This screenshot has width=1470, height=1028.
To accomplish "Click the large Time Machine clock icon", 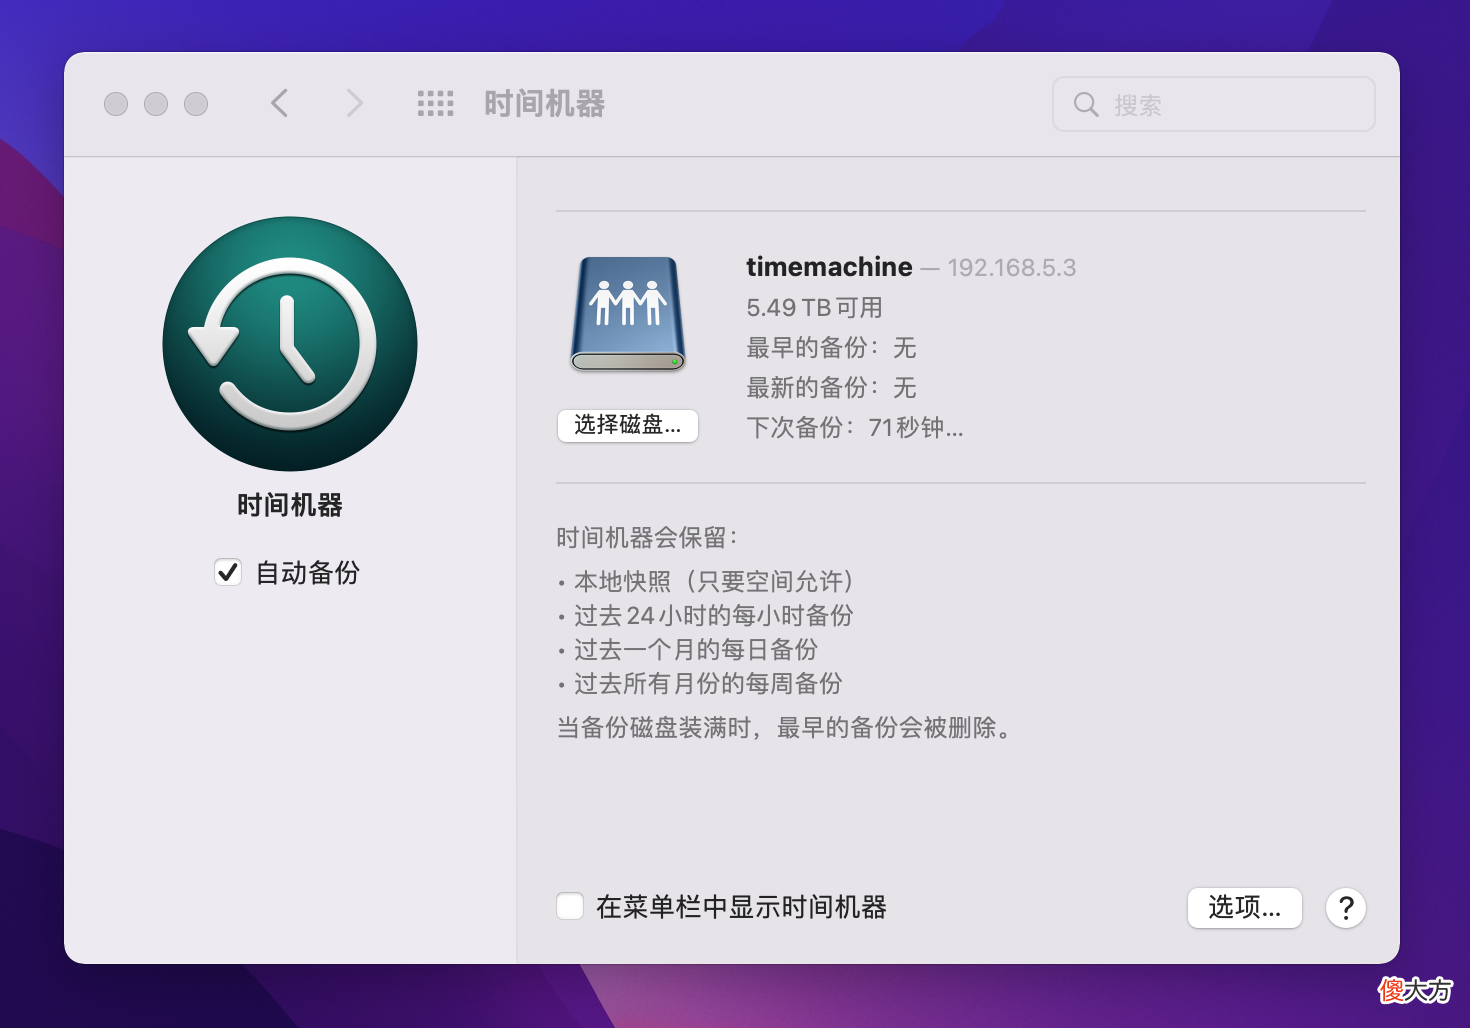I will point(290,344).
